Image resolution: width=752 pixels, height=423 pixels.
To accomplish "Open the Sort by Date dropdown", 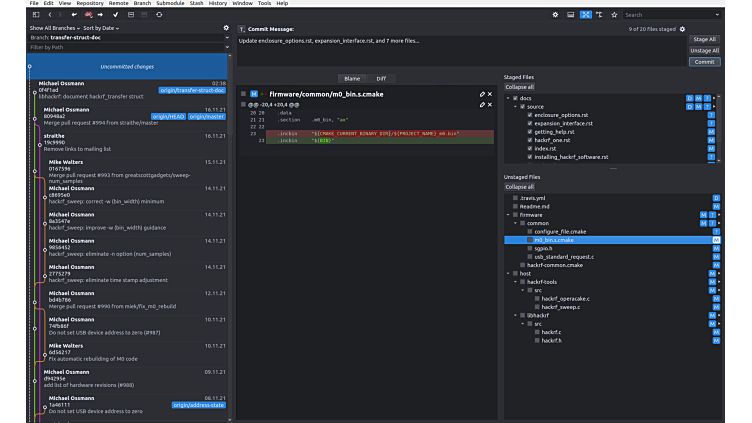I will pos(102,28).
